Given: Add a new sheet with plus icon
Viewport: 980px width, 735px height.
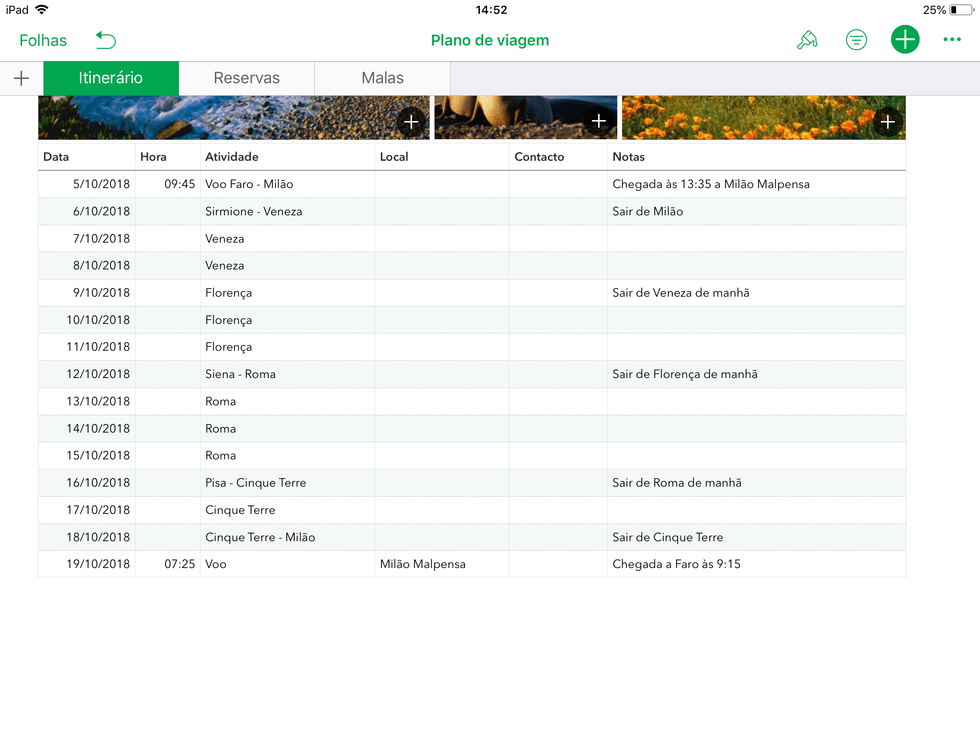Looking at the screenshot, I should [21, 78].
